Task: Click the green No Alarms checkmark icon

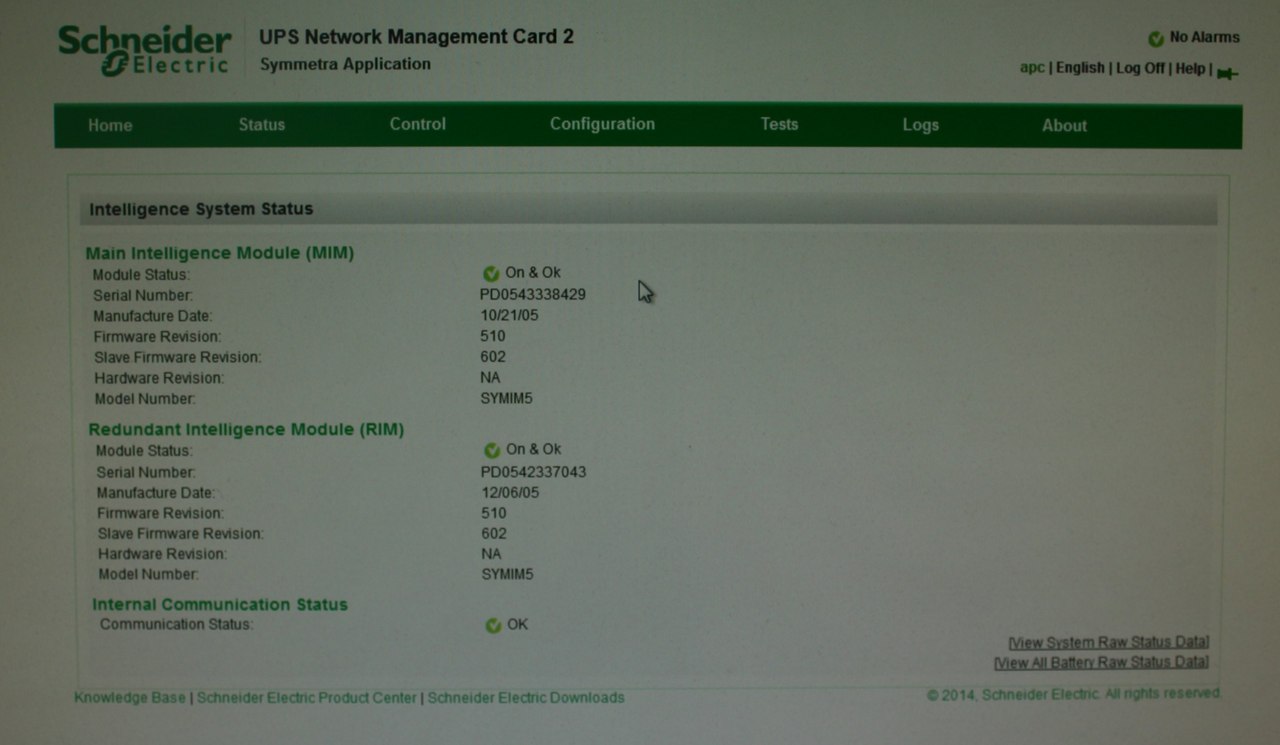Action: (1156, 38)
